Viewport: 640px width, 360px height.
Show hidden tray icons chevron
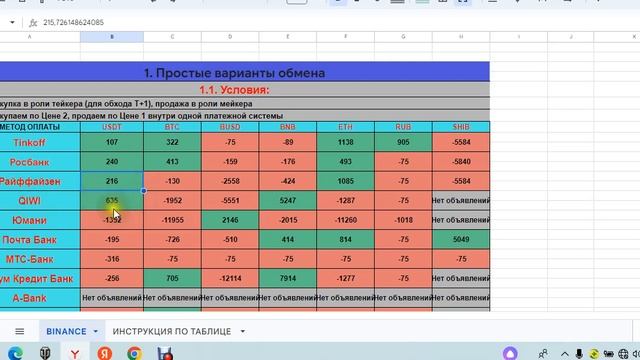pyautogui.click(x=564, y=354)
